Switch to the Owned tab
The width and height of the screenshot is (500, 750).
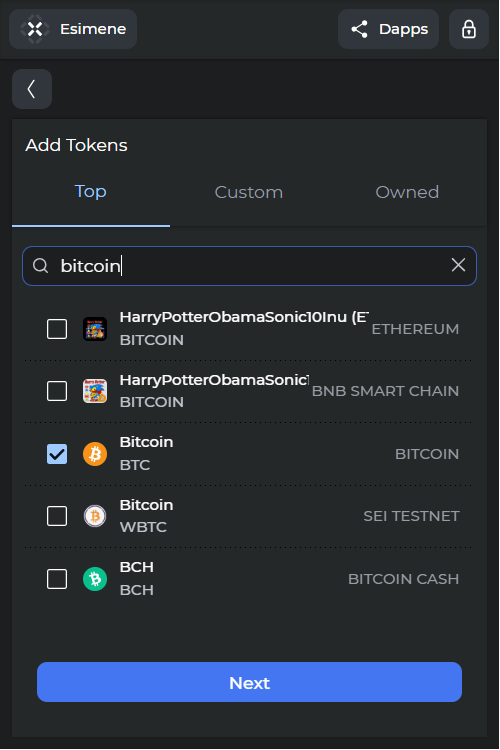(x=407, y=192)
